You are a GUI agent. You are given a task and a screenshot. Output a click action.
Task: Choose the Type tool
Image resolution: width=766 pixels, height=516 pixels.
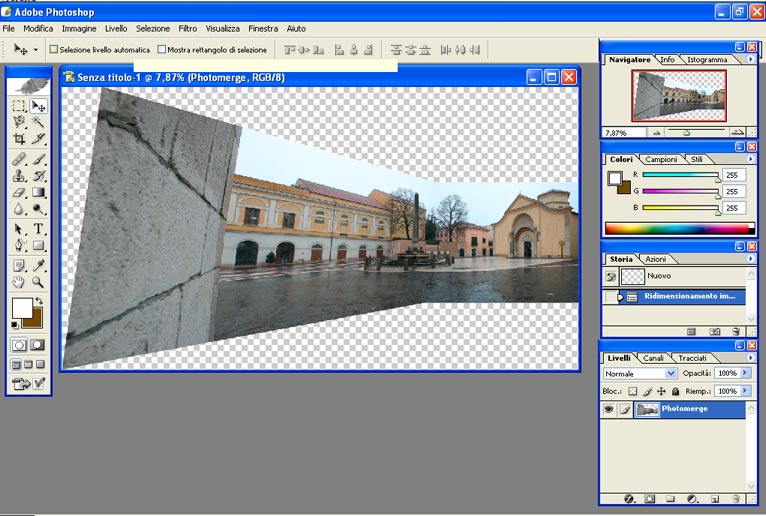[x=39, y=229]
